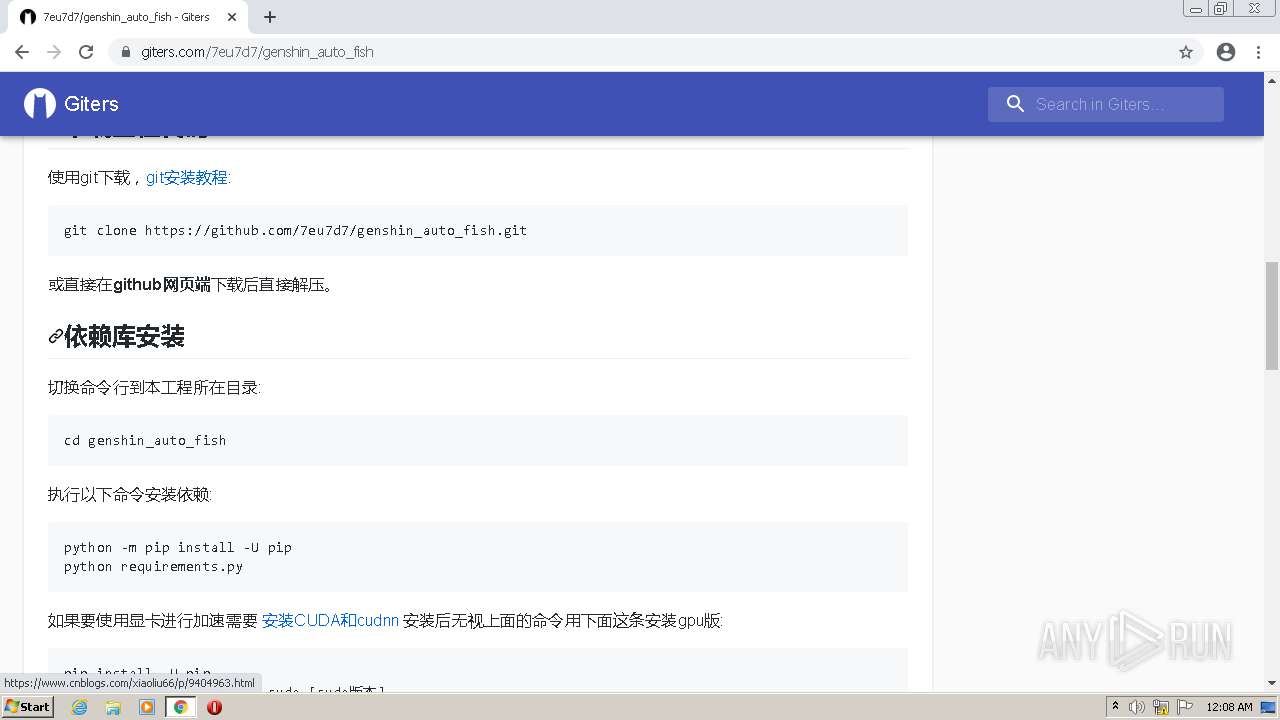Click the address bar URL
The height and width of the screenshot is (720, 1280).
[x=257, y=52]
